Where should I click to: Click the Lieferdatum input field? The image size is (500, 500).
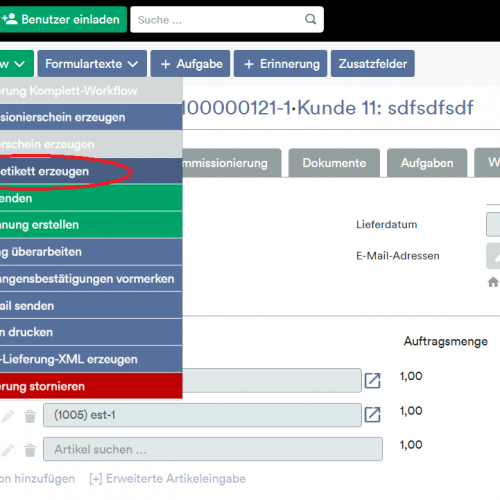coord(493,224)
